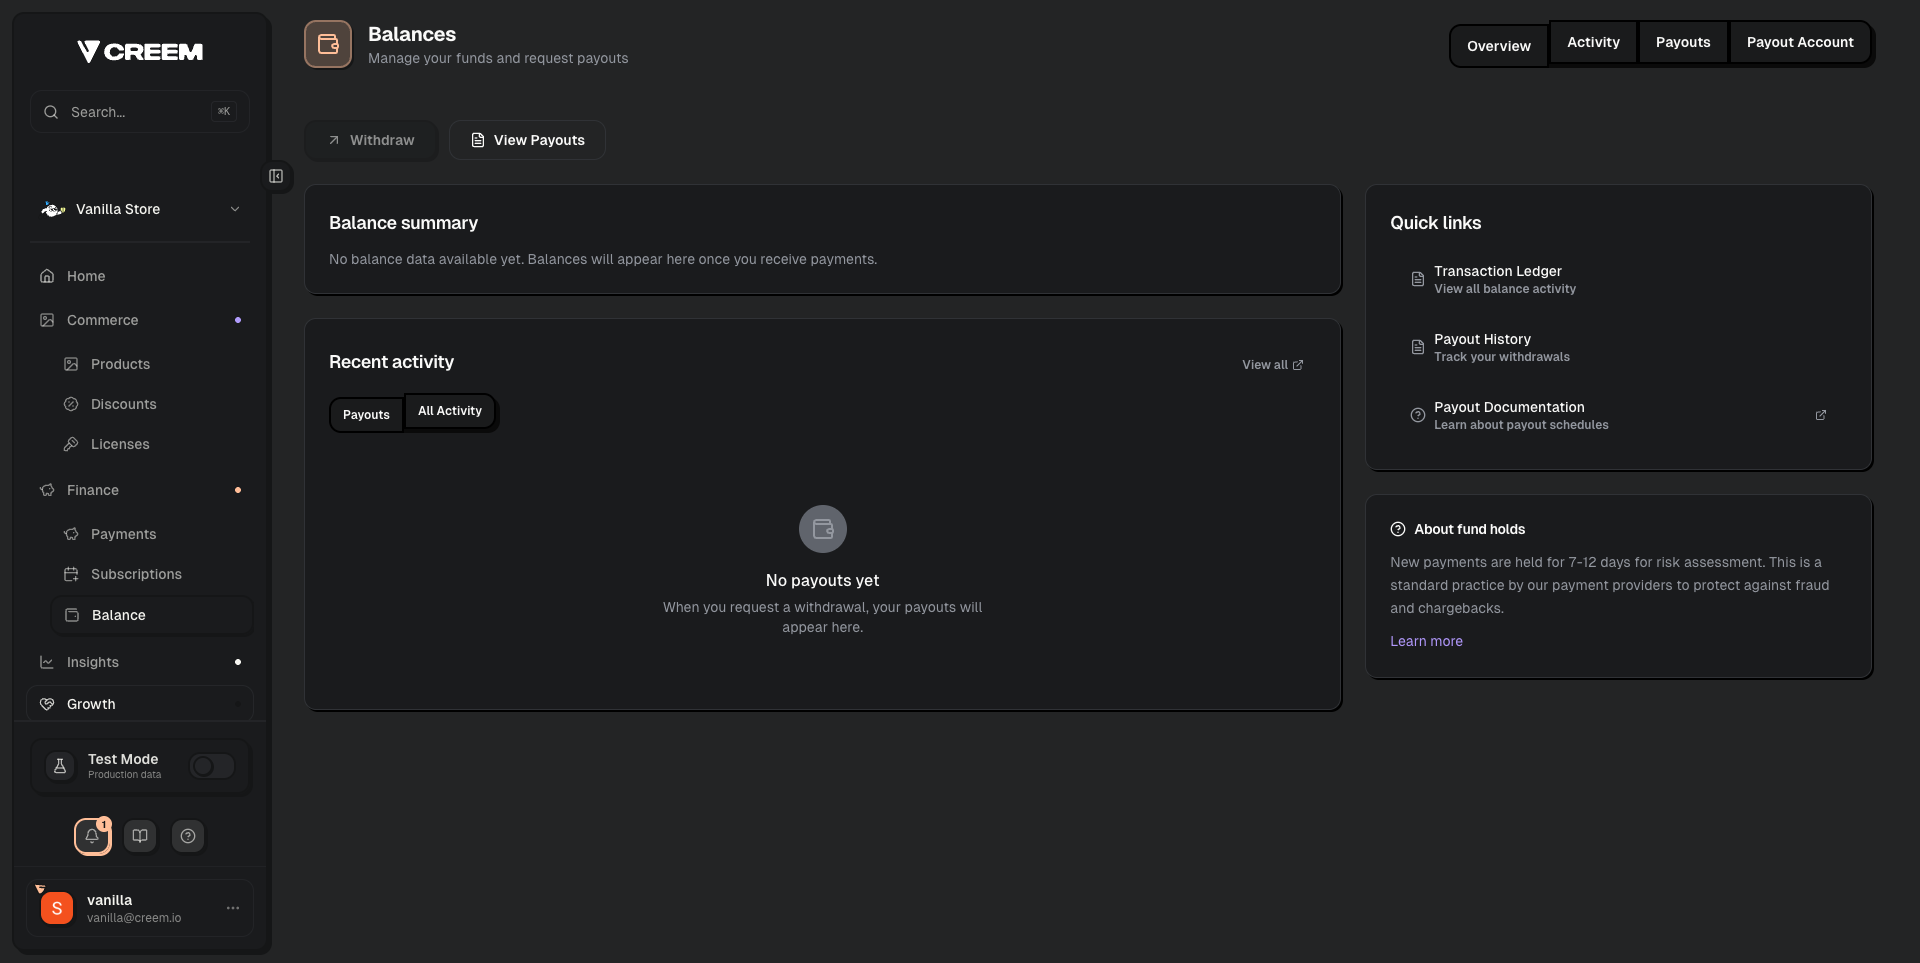Switch to the Payouts top tab
Viewport: 1920px width, 963px height.
click(1683, 42)
